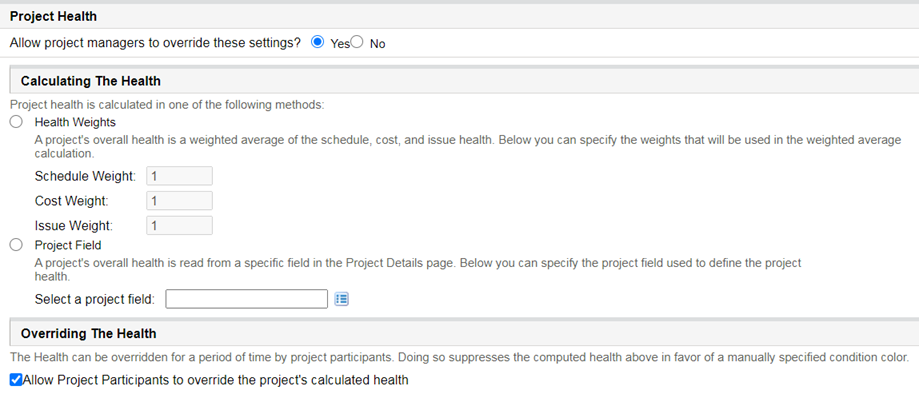This screenshot has width=919, height=394.
Task: Click the Health Weights label text
Action: point(76,123)
